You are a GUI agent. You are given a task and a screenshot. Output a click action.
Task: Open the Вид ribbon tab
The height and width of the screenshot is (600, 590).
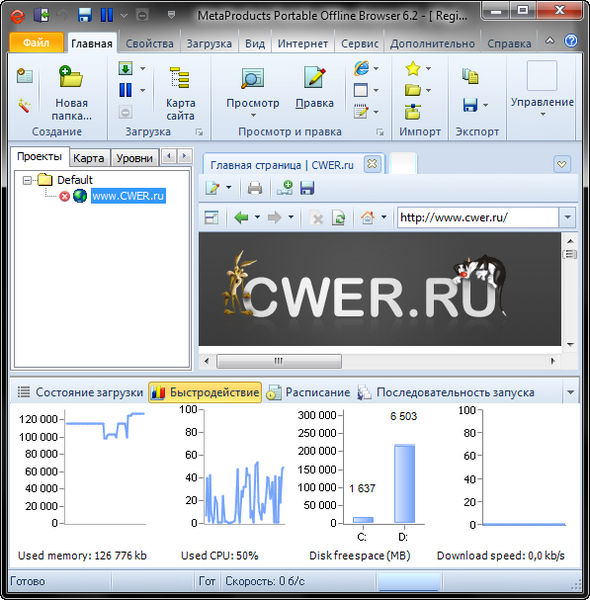coord(255,44)
